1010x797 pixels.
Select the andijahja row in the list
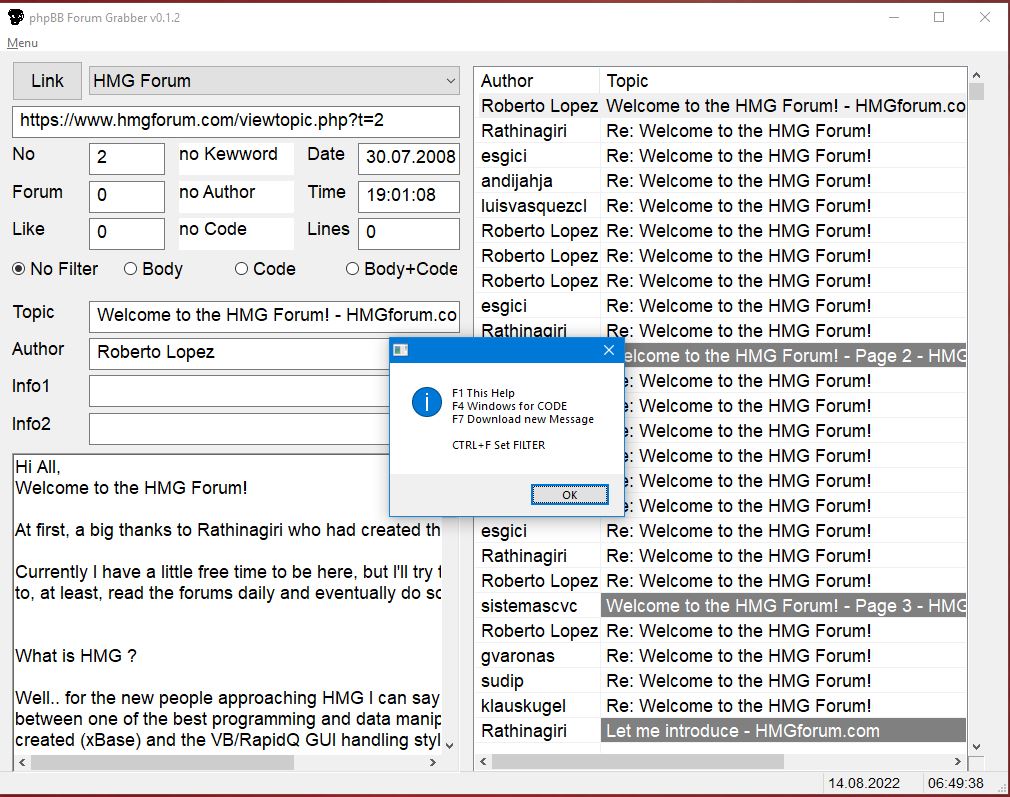pyautogui.click(x=721, y=181)
